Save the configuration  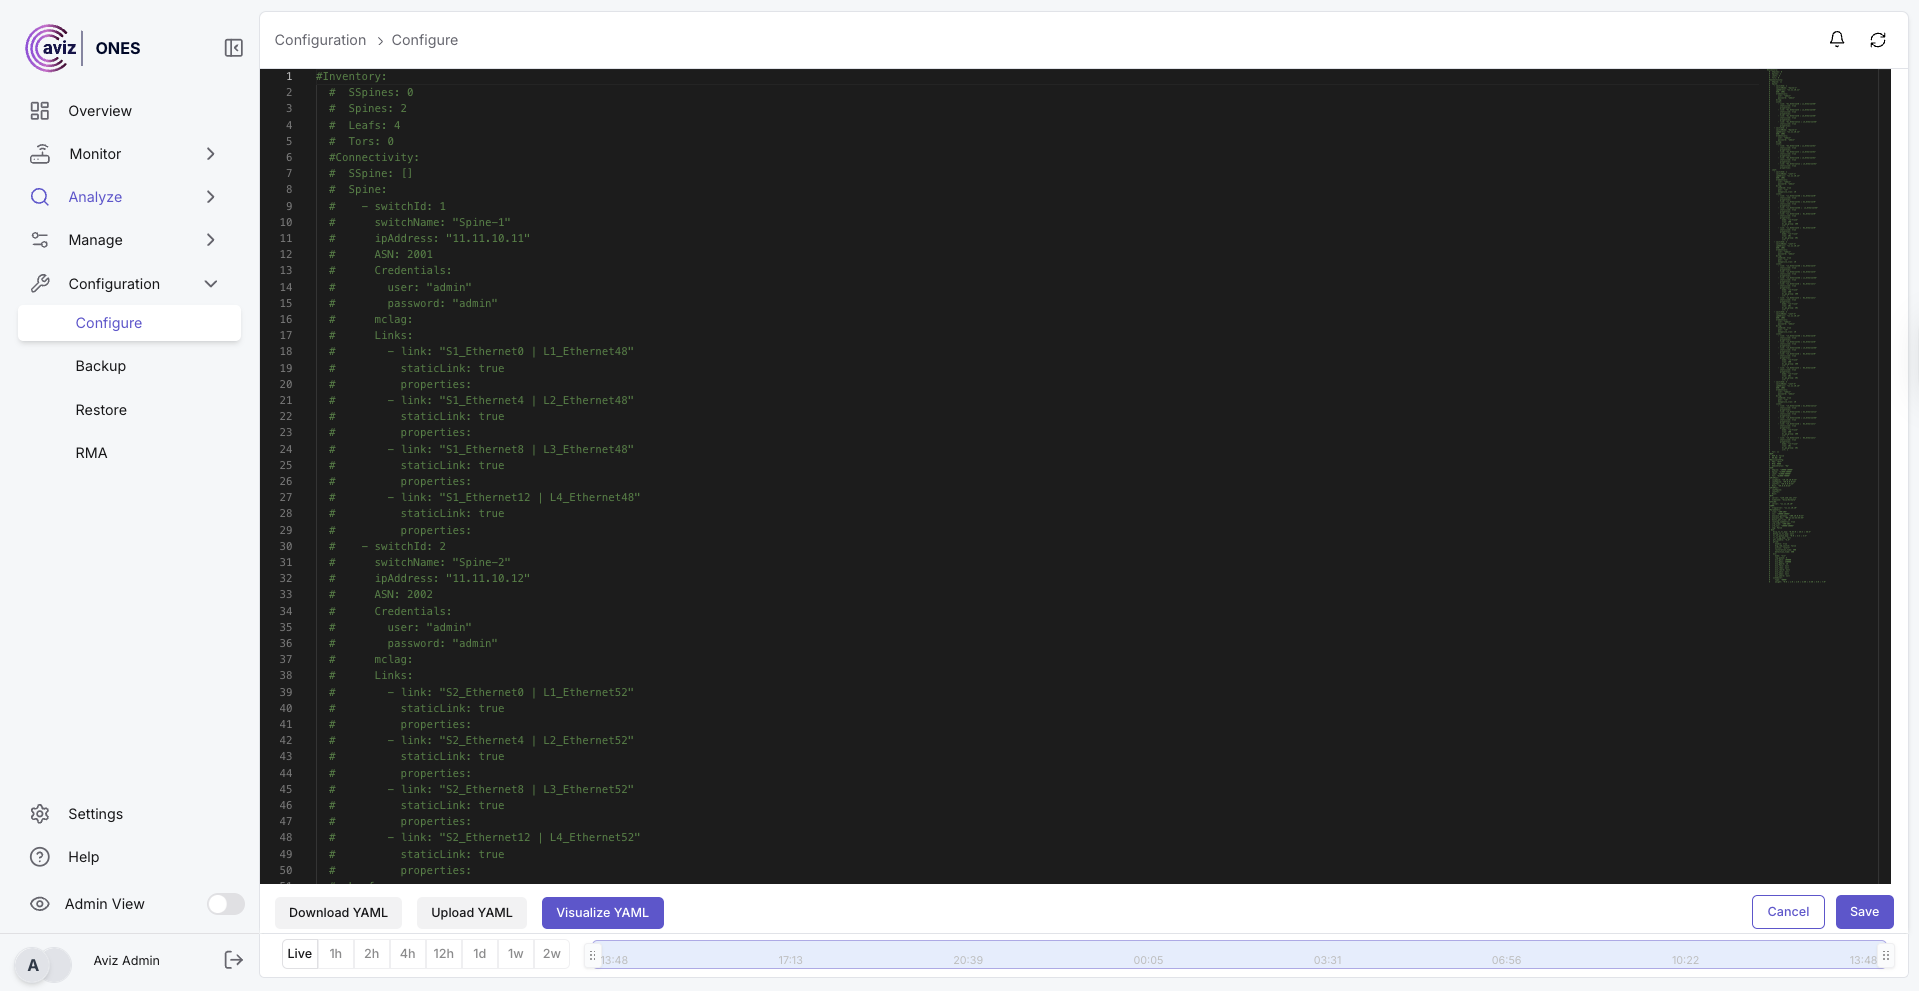coord(1865,912)
